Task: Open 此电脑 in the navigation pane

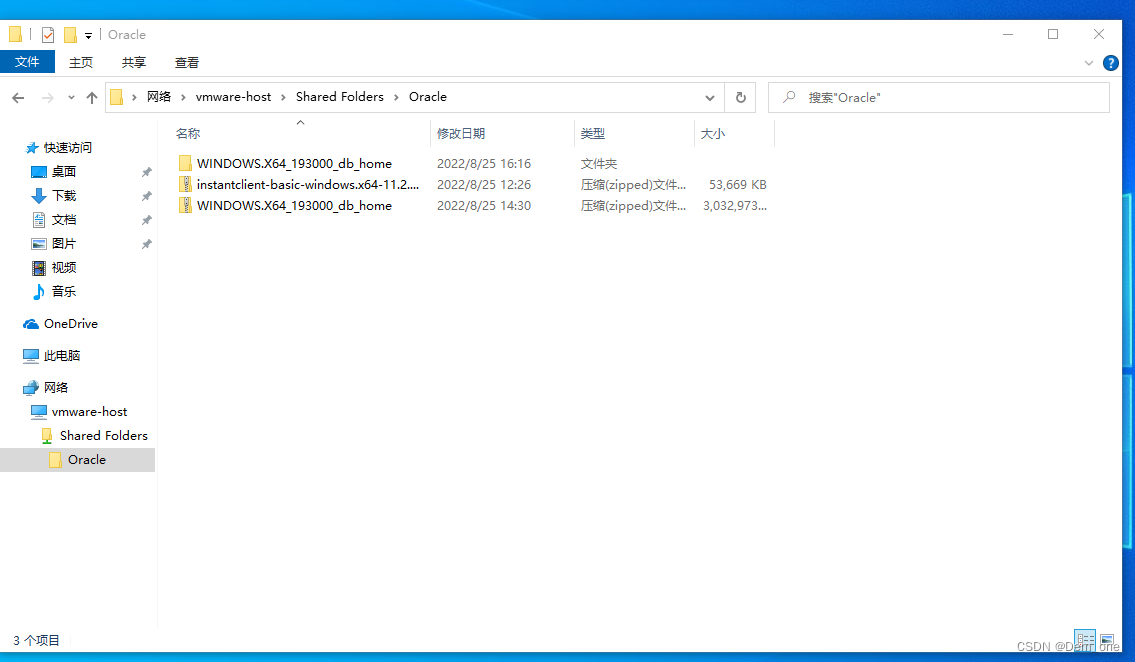Action: (62, 355)
